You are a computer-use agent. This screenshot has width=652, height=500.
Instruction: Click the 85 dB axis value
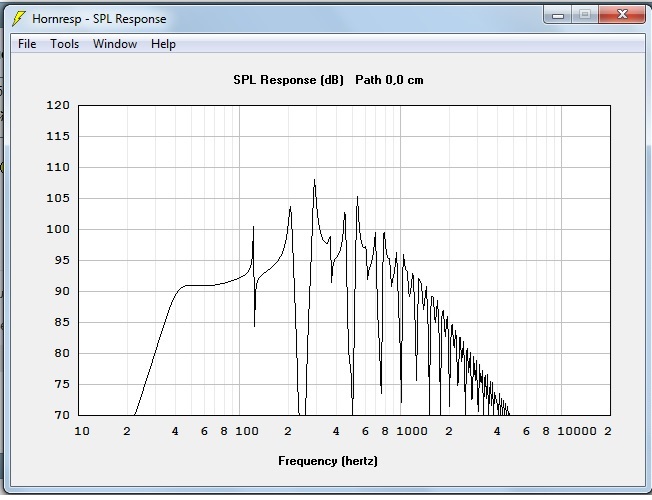pyautogui.click(x=62, y=322)
